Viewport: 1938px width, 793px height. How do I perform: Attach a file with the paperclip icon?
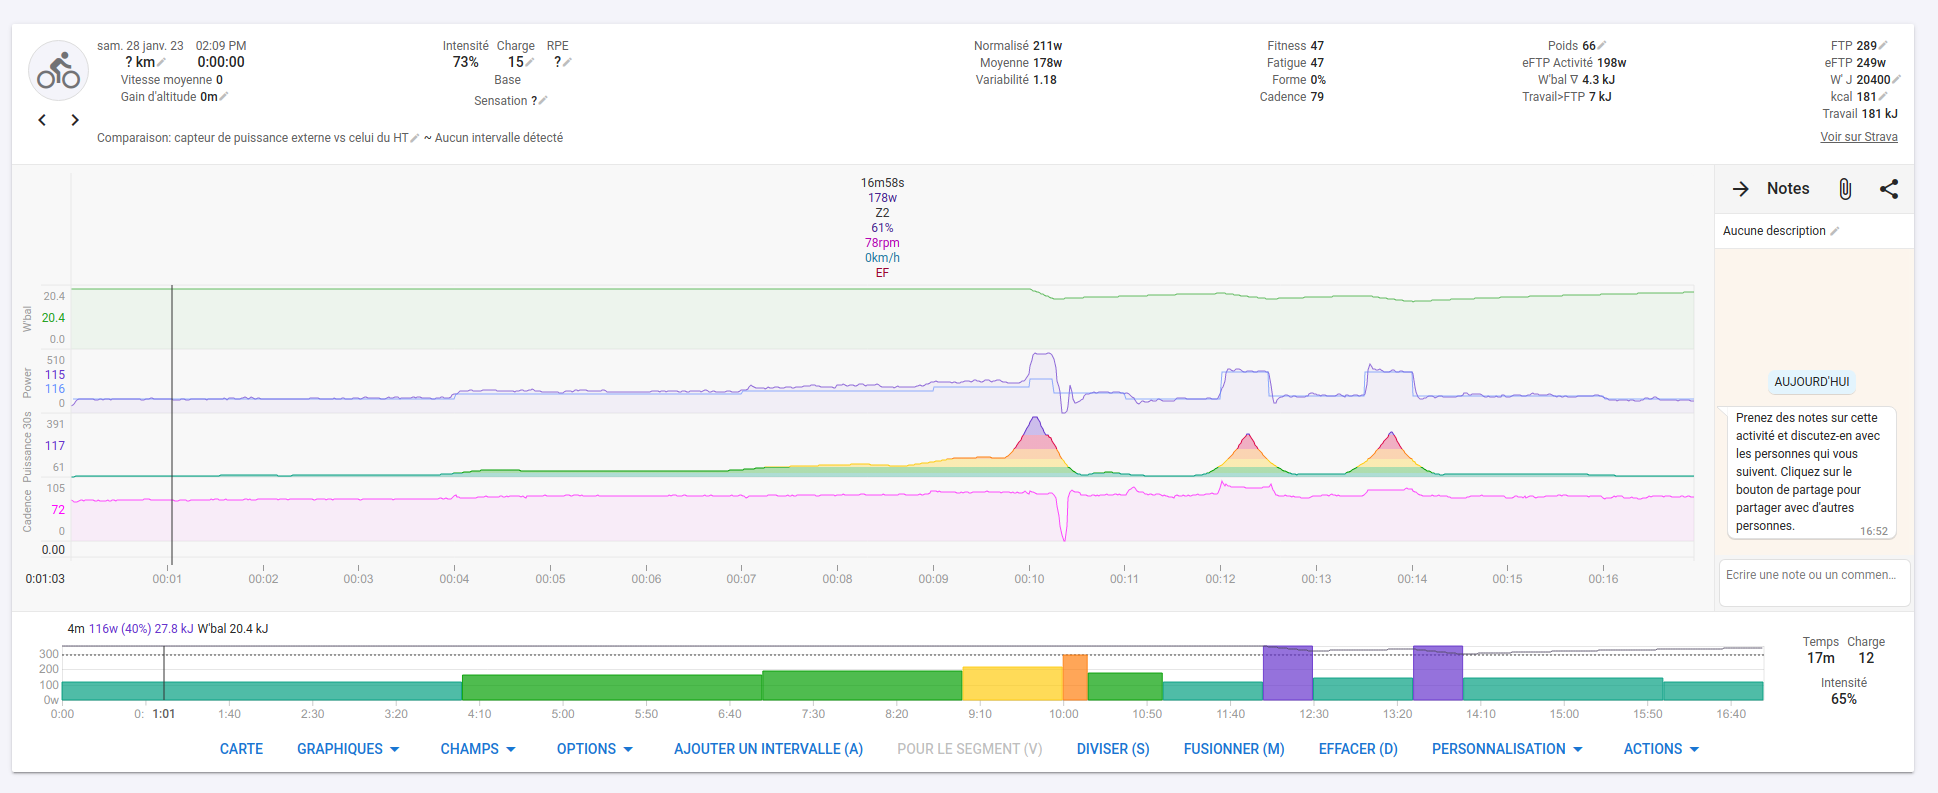pyautogui.click(x=1845, y=189)
